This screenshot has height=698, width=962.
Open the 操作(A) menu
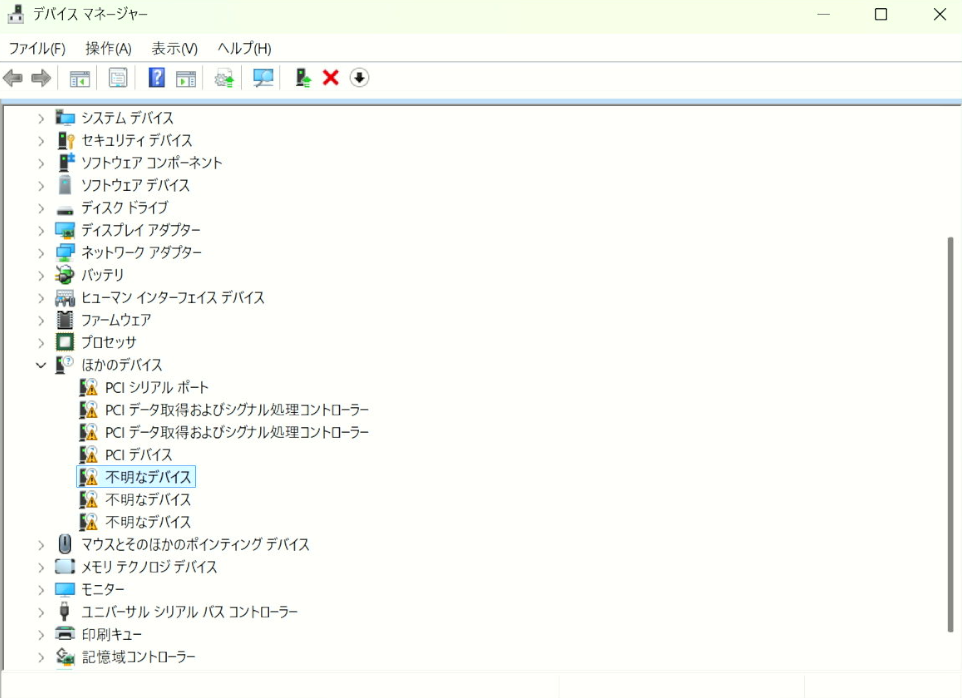[x=109, y=48]
